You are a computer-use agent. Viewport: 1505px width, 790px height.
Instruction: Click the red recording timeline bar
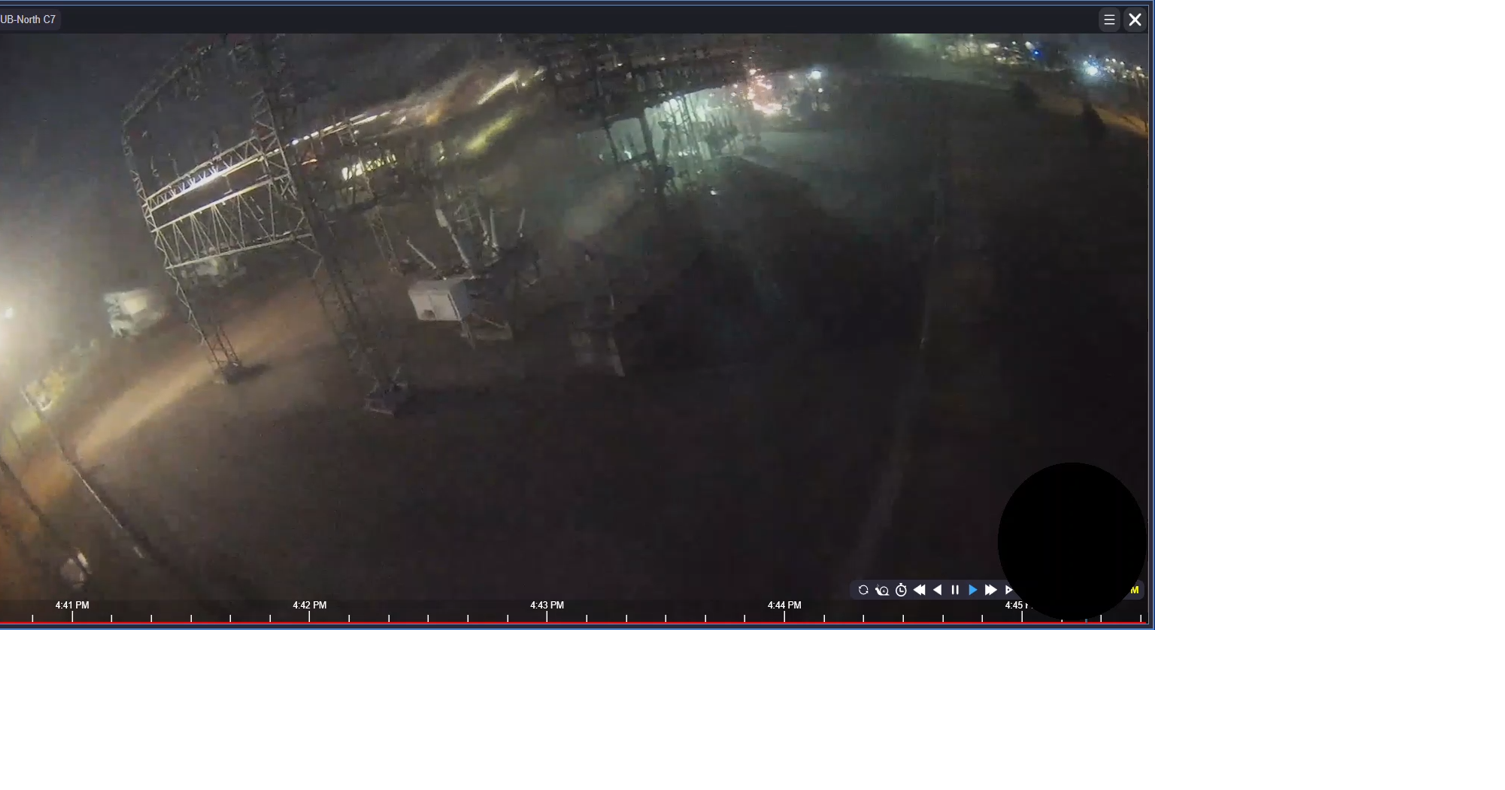pyautogui.click(x=500, y=622)
